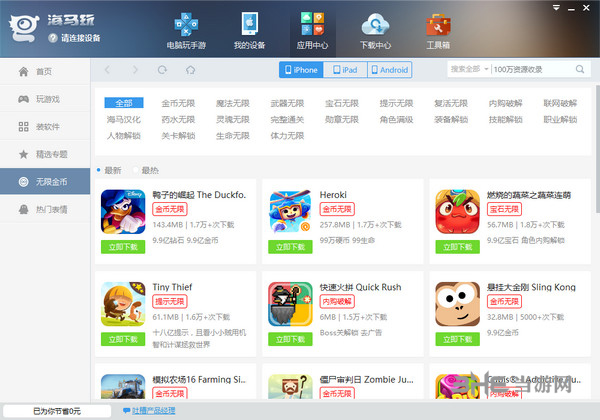Screen dimensions: 600x420
Task: Click the refresh icon in navigation bar
Action: 162,70
